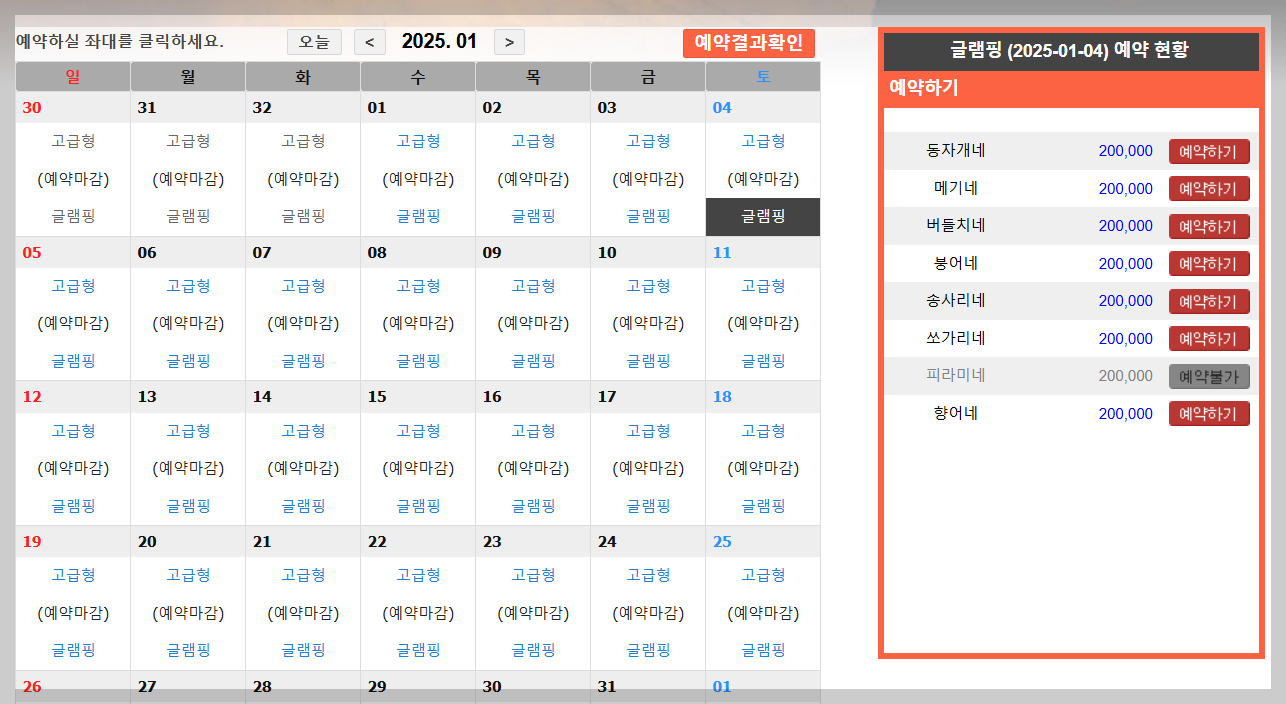Reserve the 버들치네 glamping site
The height and width of the screenshot is (704, 1286).
pyautogui.click(x=1208, y=226)
